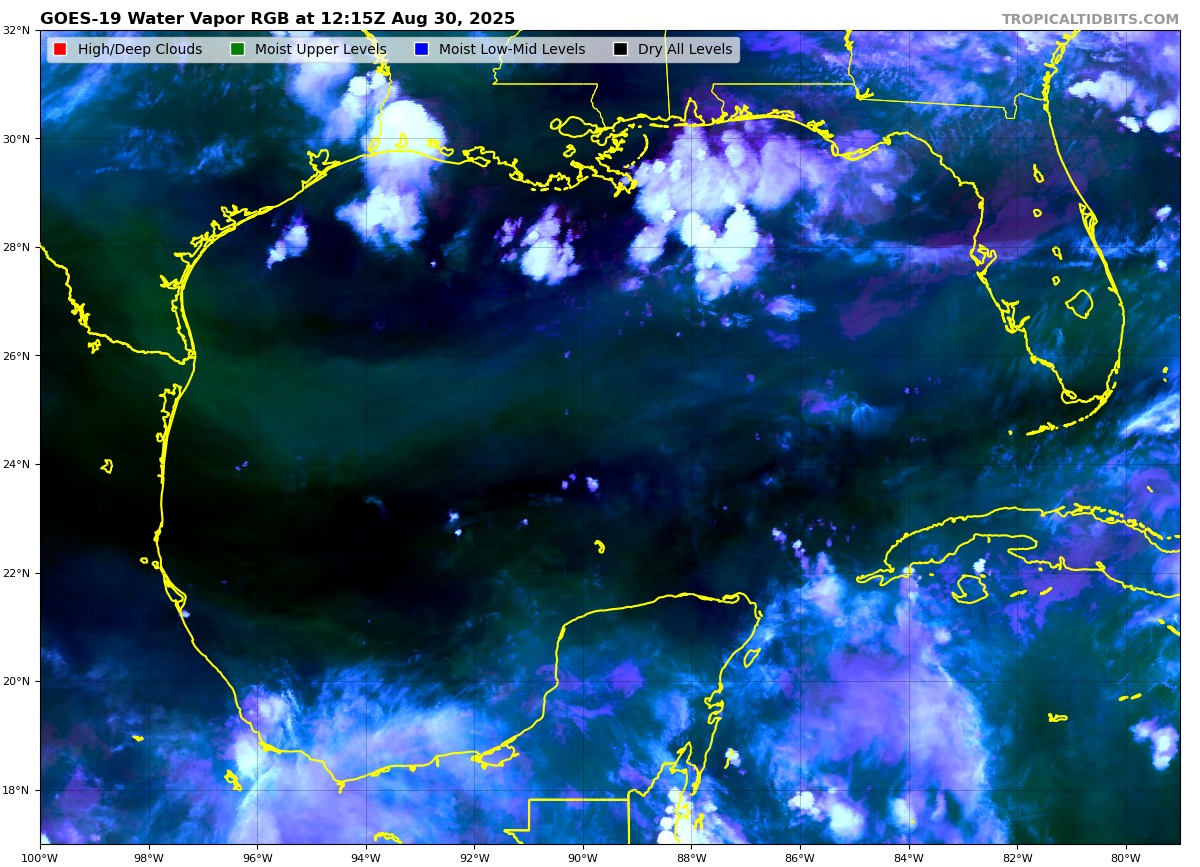Image resolution: width=1200 pixels, height=867 pixels.
Task: Click the 24°N latitude axis label
Action: point(20,464)
